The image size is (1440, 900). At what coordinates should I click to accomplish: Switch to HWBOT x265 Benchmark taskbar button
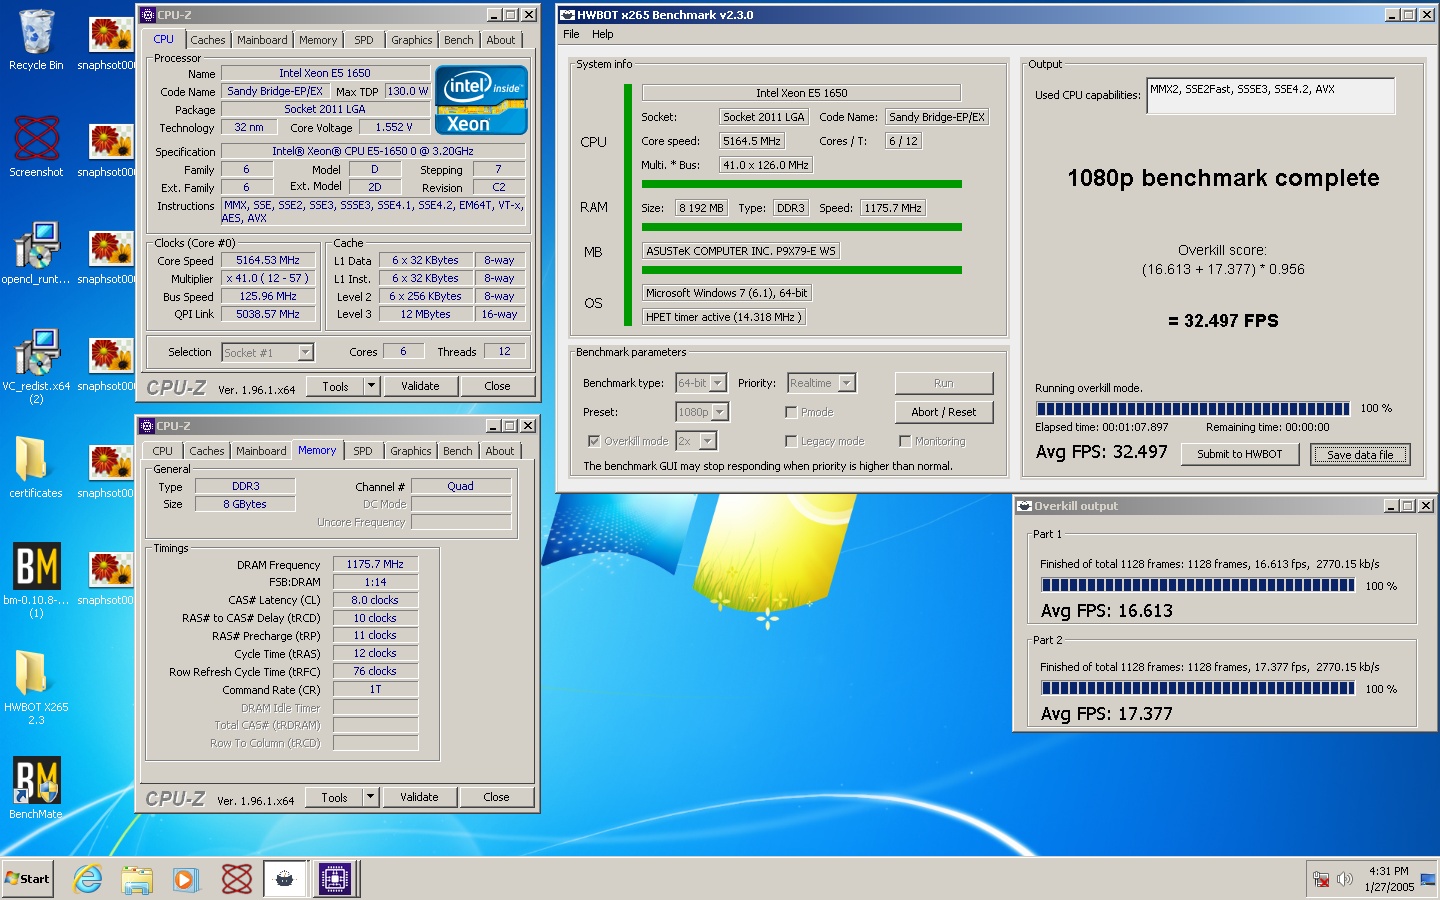pyautogui.click(x=285, y=879)
